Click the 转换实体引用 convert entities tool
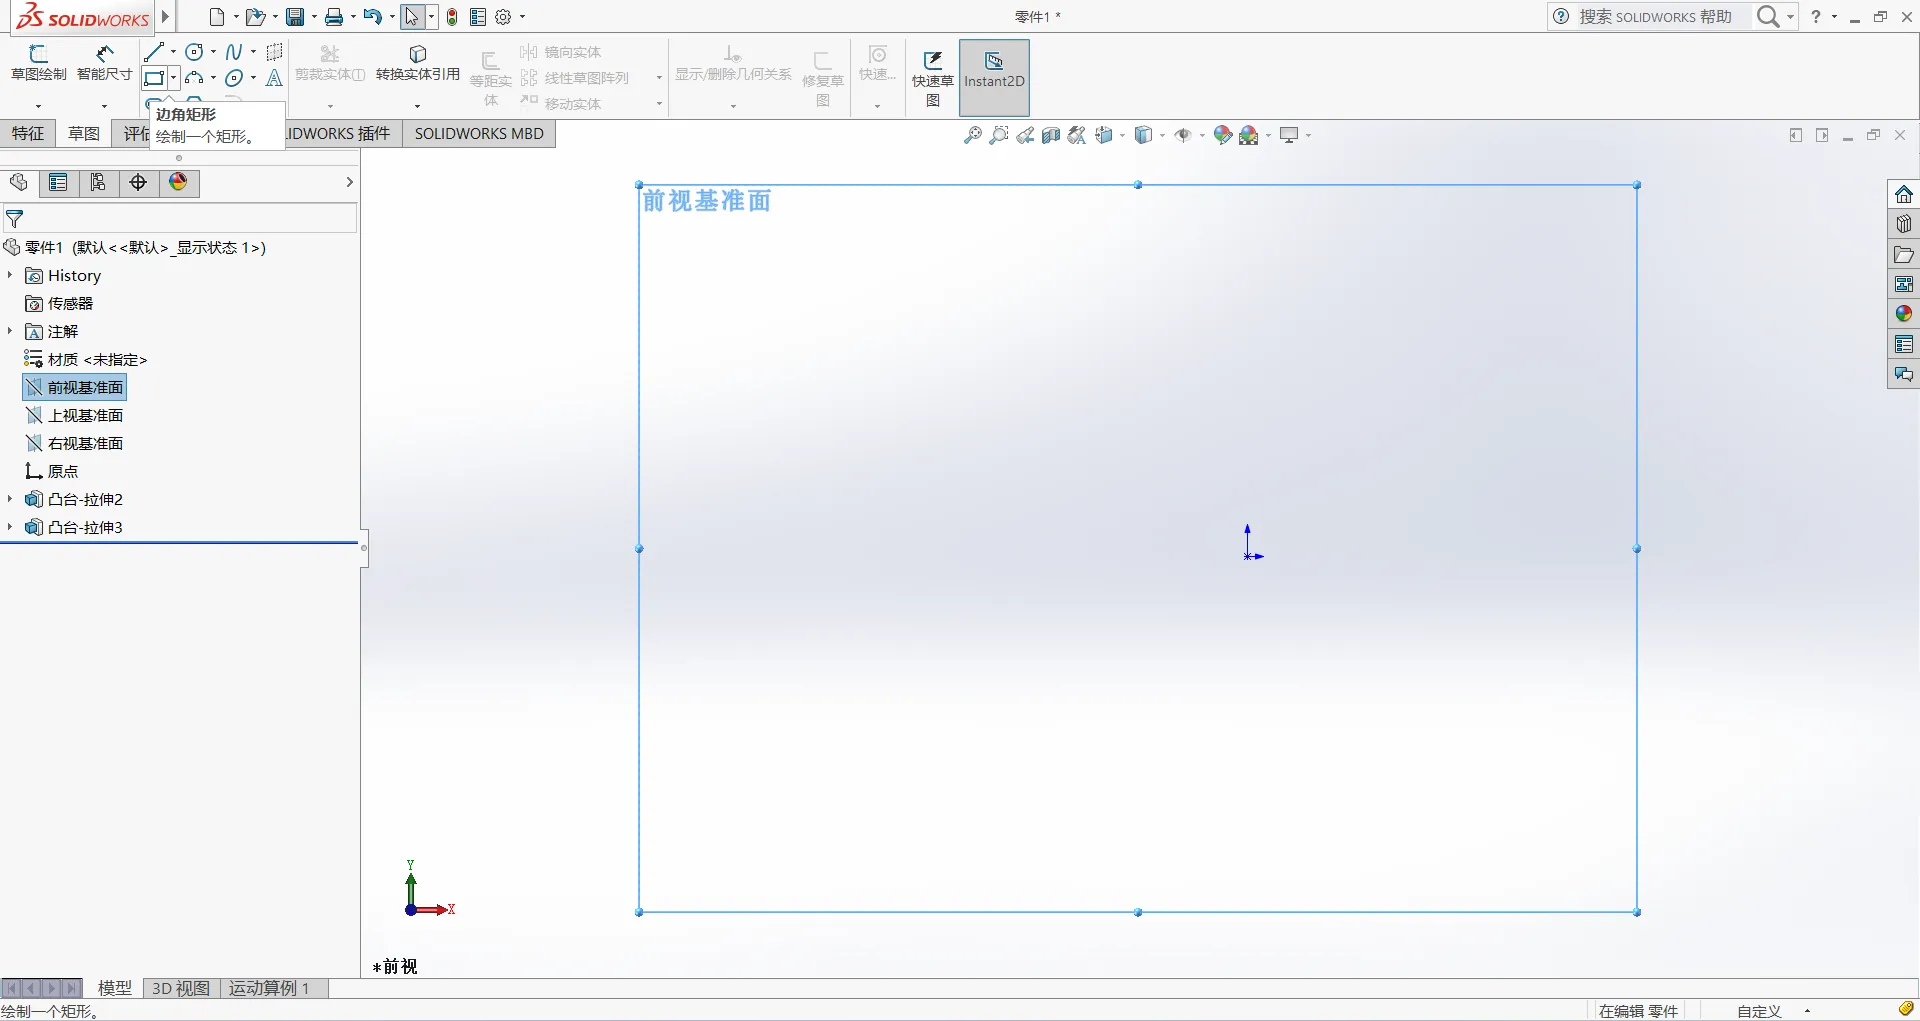The width and height of the screenshot is (1920, 1021). (418, 62)
